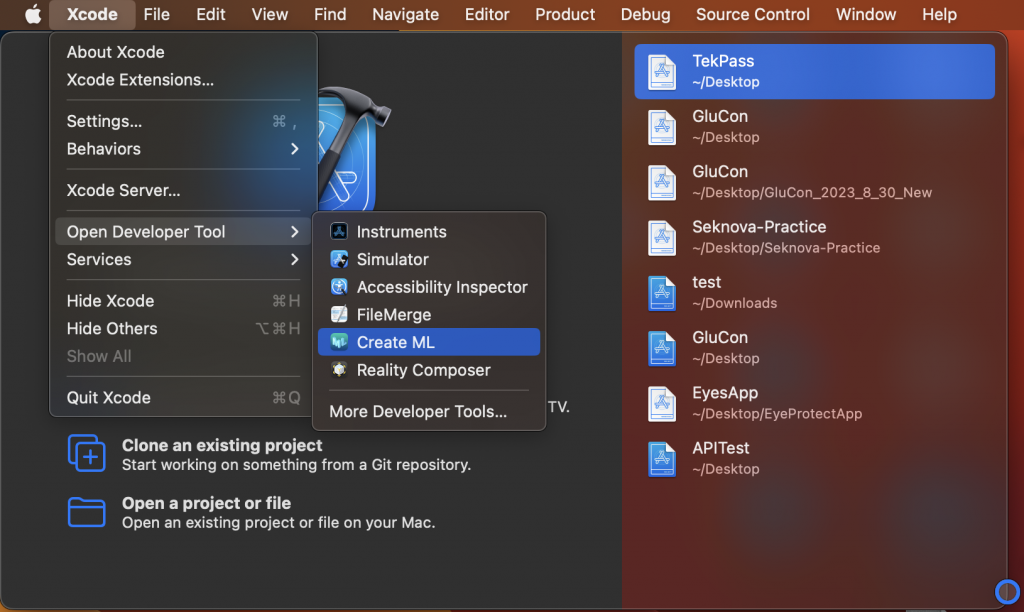The image size is (1024, 612).
Task: Select GluCon ~/Desktop/GluCon_2023_8_30_New project
Action: point(814,182)
